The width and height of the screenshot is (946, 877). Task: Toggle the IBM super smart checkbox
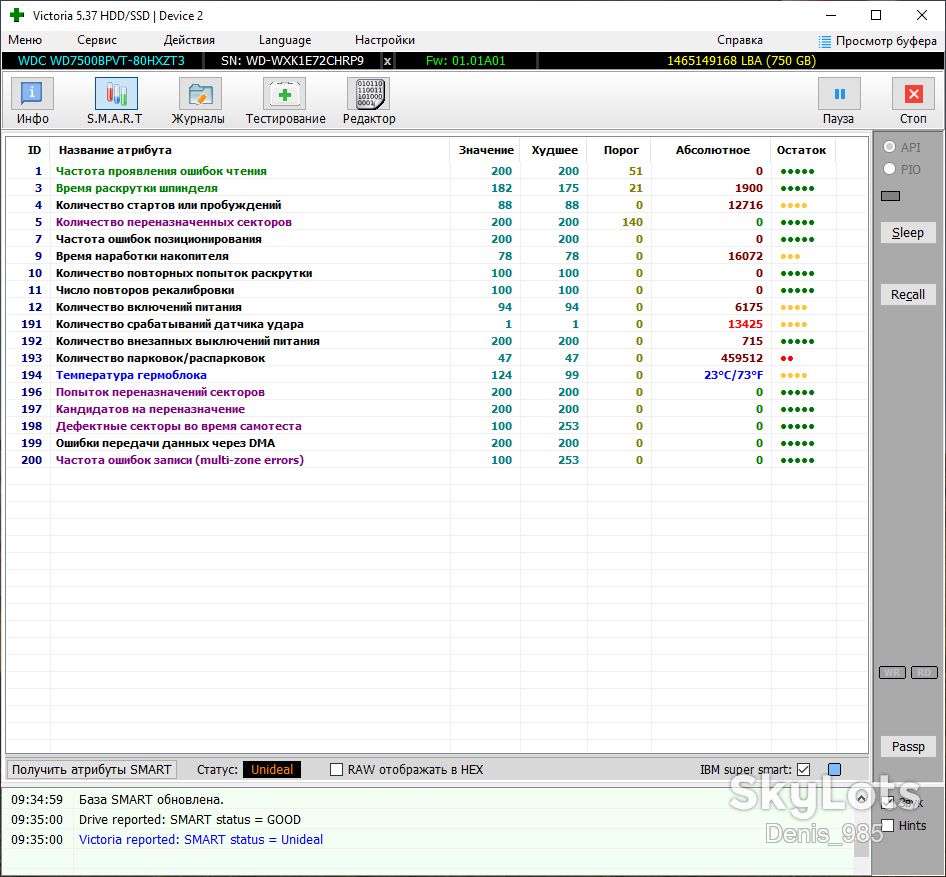click(803, 770)
